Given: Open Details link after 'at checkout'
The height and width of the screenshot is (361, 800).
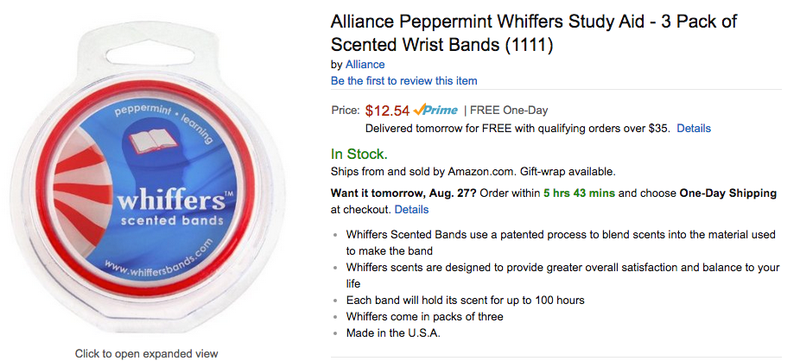Looking at the screenshot, I should 412,210.
